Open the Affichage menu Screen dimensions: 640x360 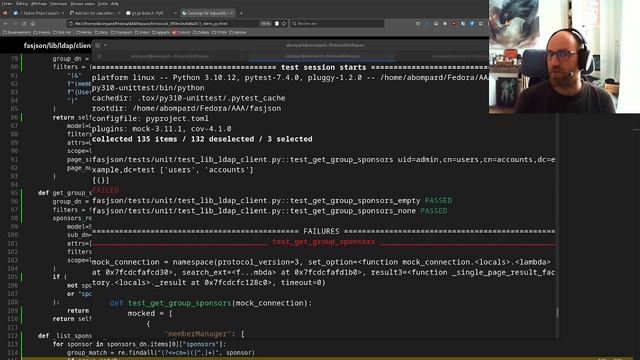(x=39, y=4)
